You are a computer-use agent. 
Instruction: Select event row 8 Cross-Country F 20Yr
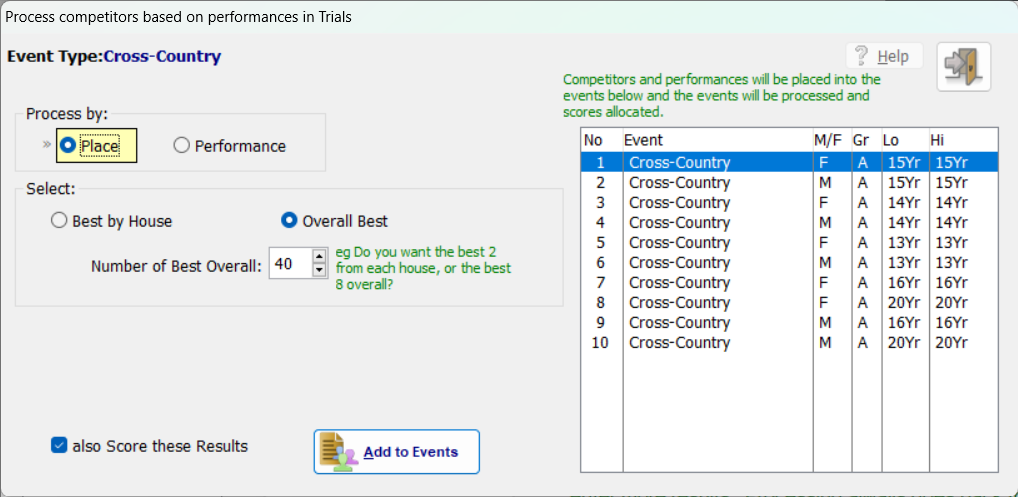coord(789,302)
